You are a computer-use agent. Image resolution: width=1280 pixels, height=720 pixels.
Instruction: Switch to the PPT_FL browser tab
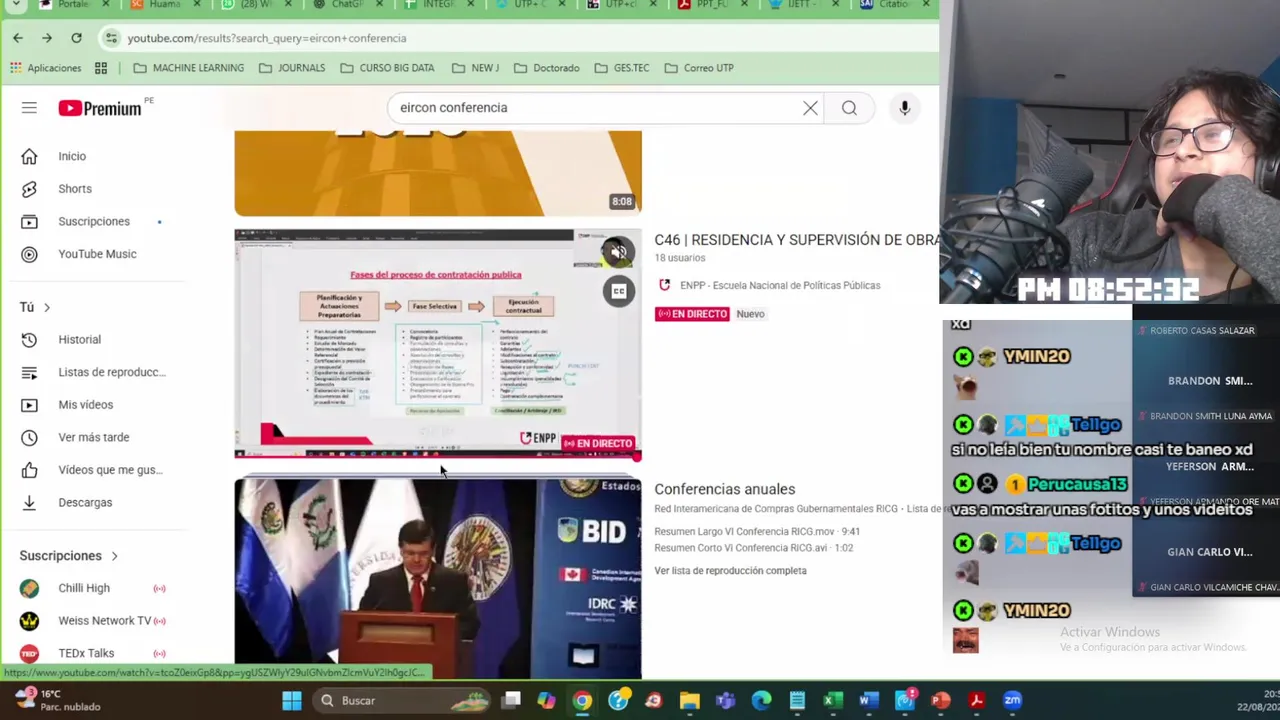(710, 5)
